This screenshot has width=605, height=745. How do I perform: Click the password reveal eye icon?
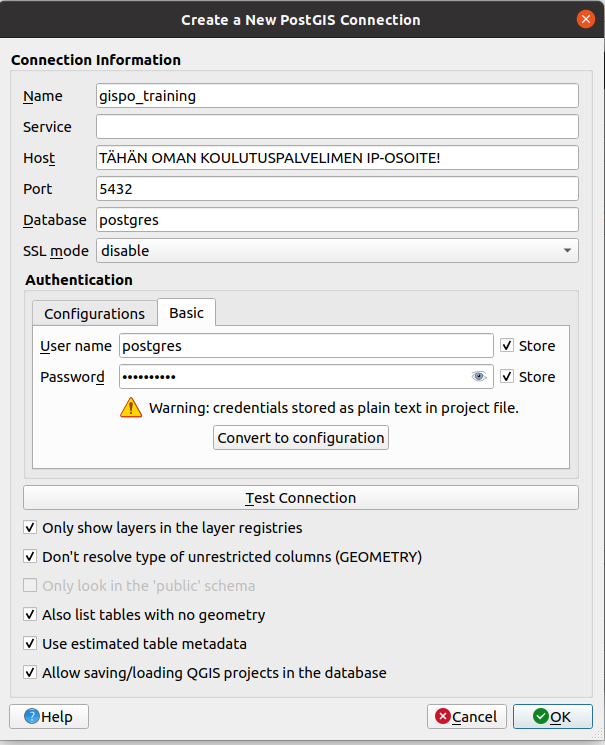click(x=479, y=377)
